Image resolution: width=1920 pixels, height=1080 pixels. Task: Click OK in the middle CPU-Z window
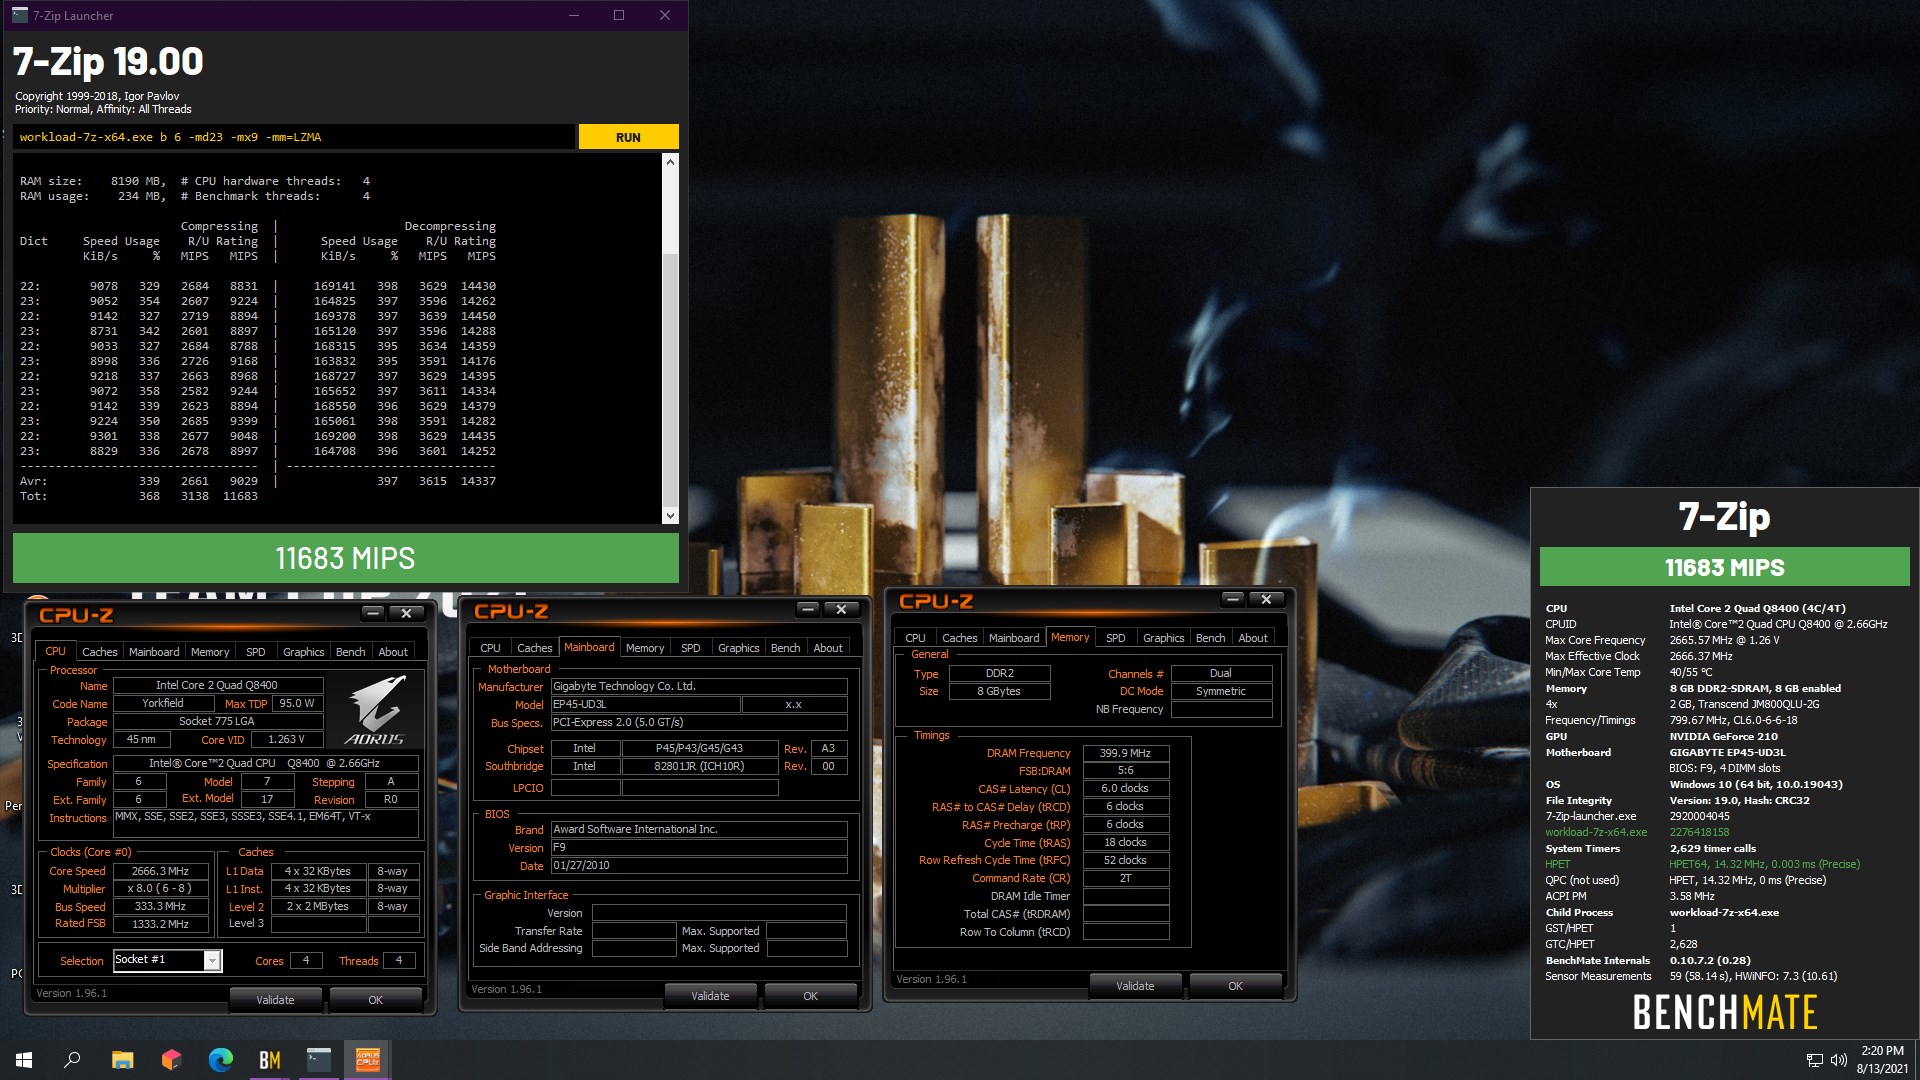click(x=810, y=996)
